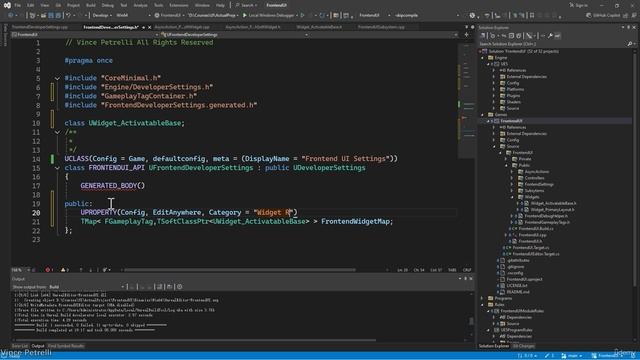Viewport: 640px width, 360px height.
Task: Click Solution Explorer show all files icon
Action: click(x=518, y=36)
